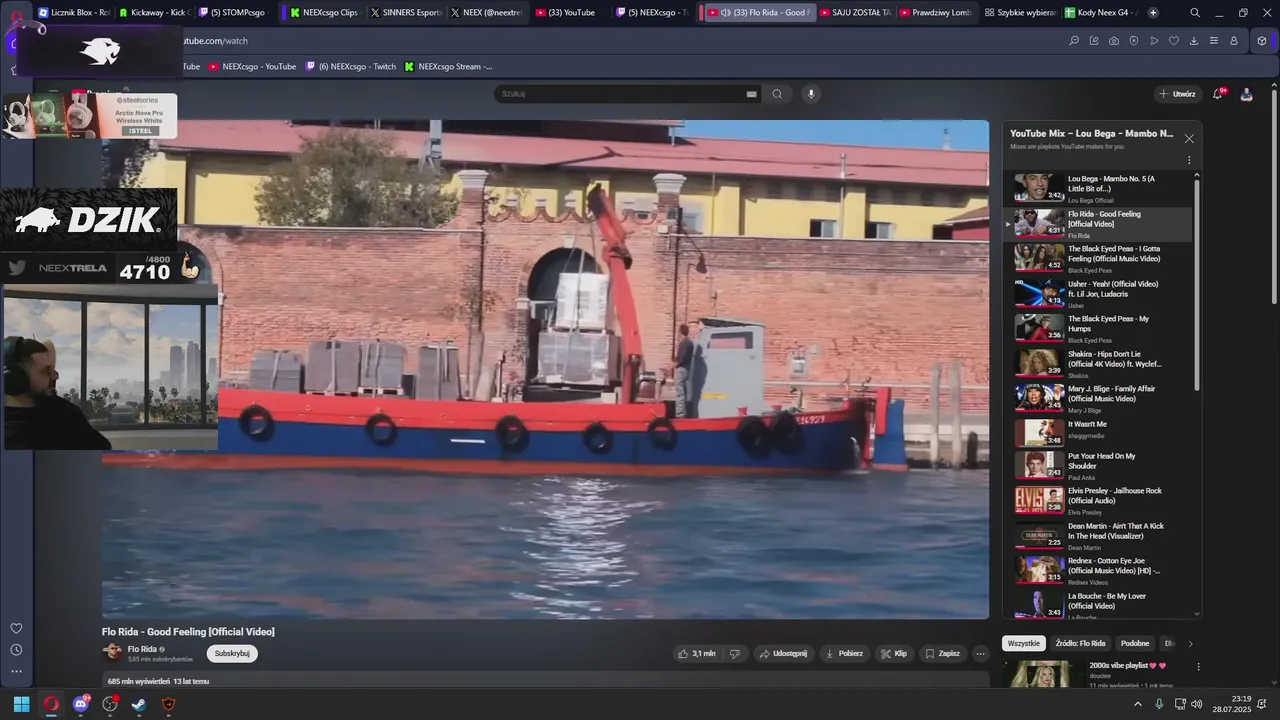Play Lou Bega - Mambo No. 5 from mix

[1098, 188]
